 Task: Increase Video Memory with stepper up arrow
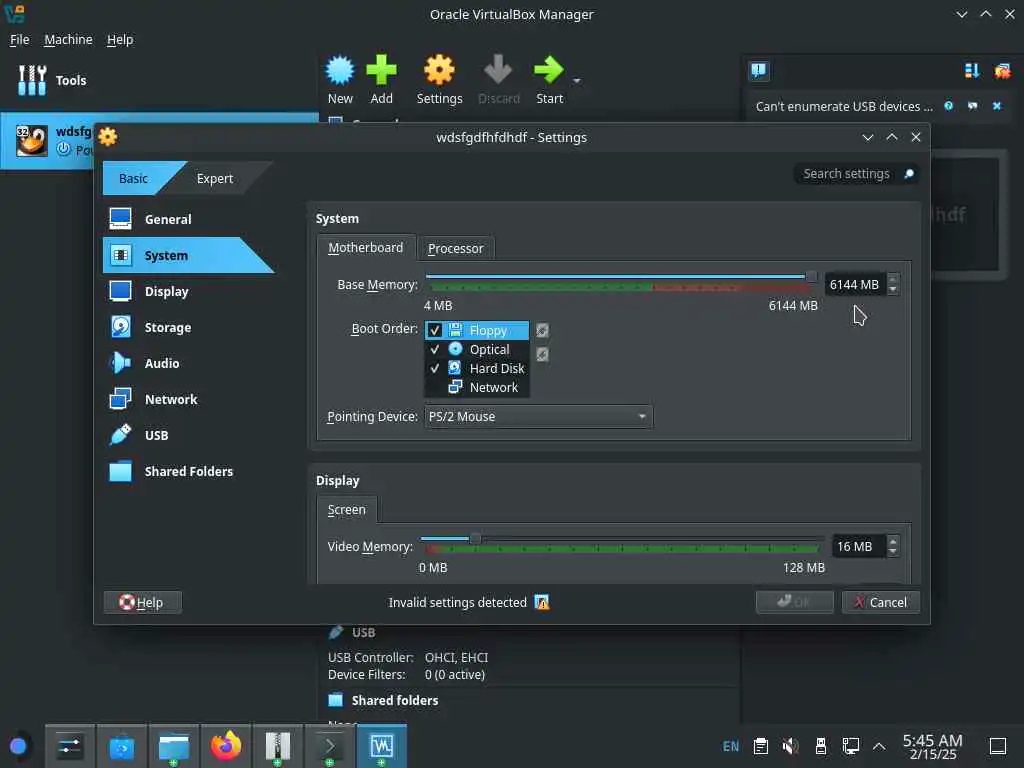pos(893,540)
